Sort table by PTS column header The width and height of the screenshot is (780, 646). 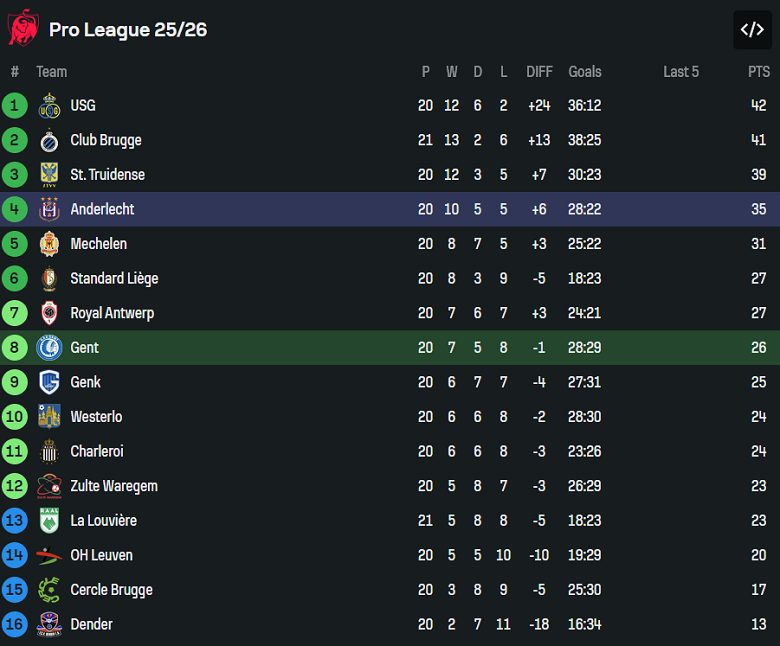pyautogui.click(x=759, y=72)
